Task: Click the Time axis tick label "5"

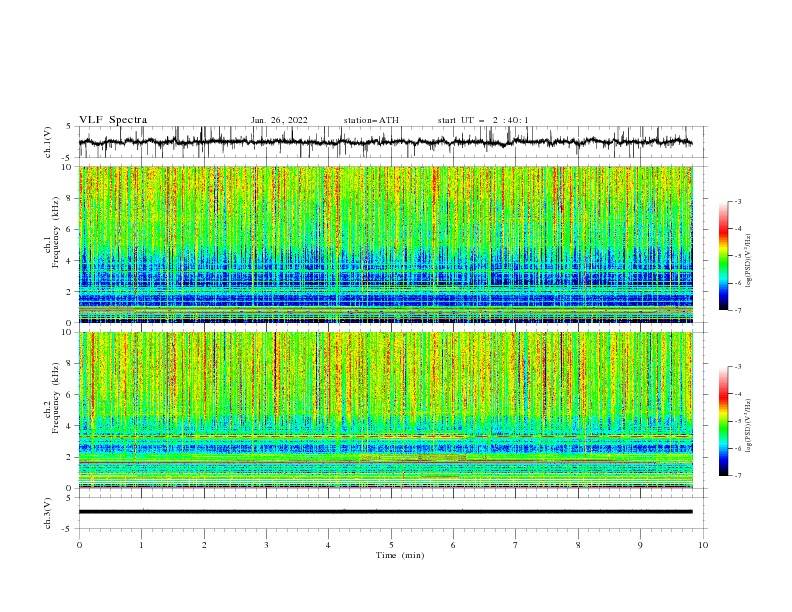Action: tap(391, 545)
